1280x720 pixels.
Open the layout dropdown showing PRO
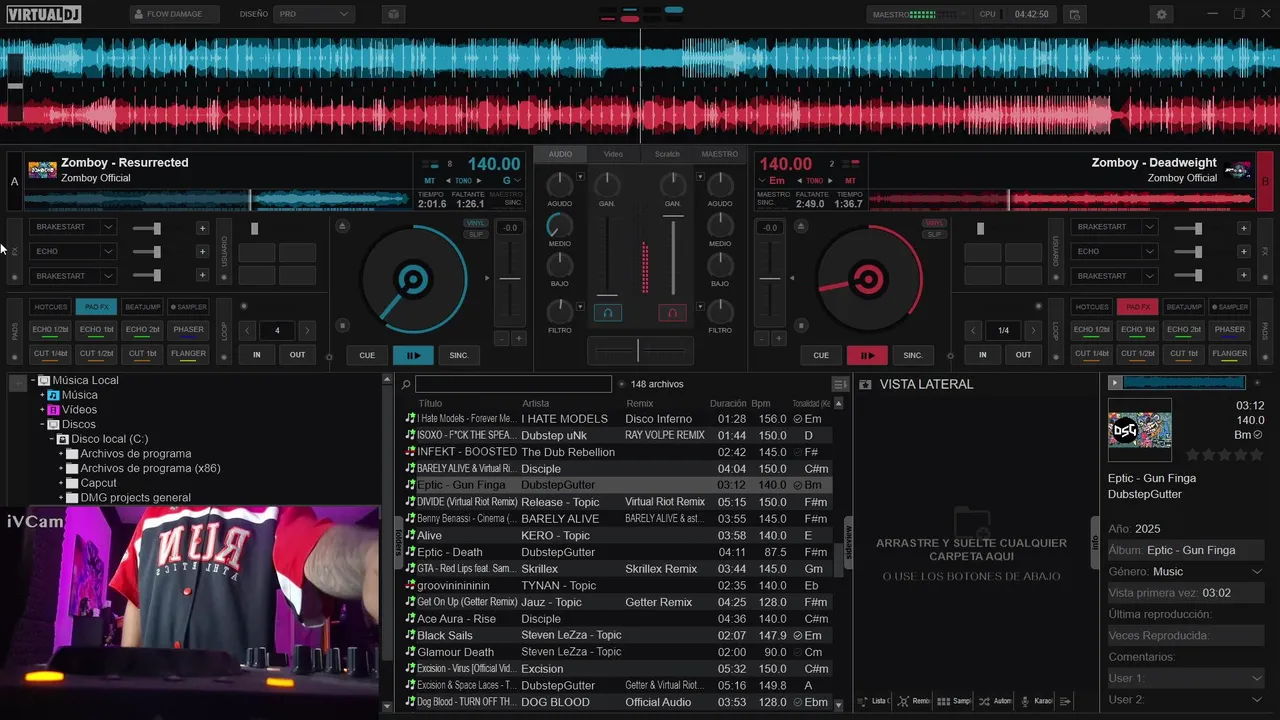point(314,14)
